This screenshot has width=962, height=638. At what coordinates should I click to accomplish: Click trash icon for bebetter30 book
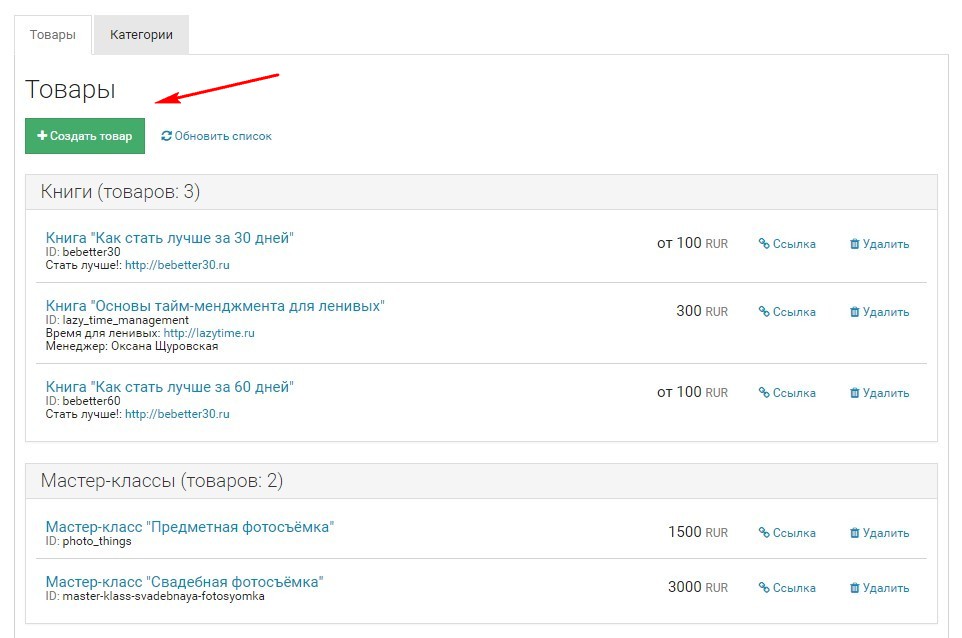855,244
